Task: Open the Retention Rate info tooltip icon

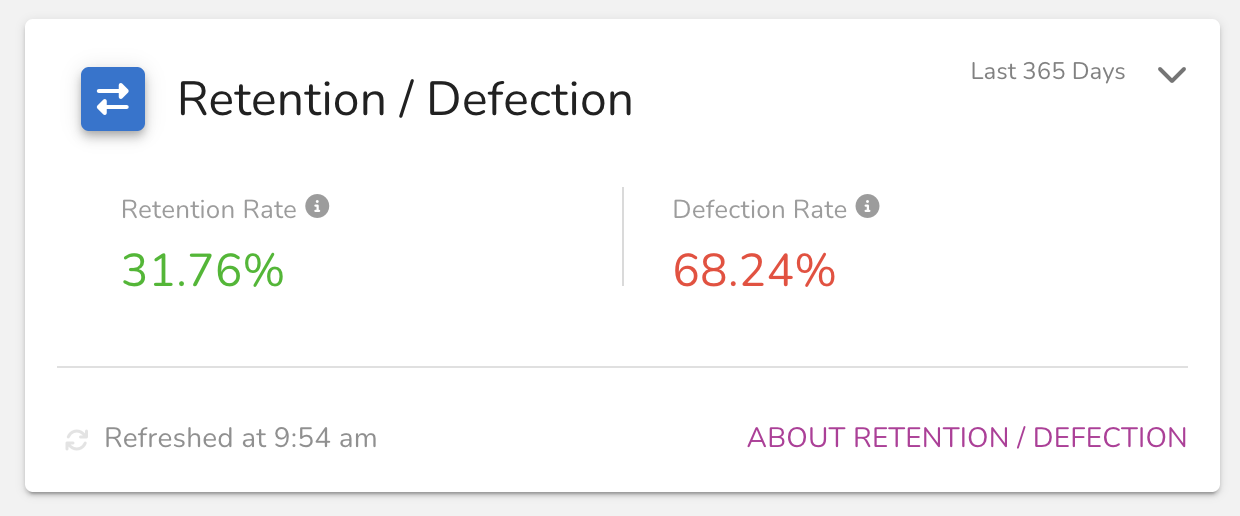Action: 317,208
